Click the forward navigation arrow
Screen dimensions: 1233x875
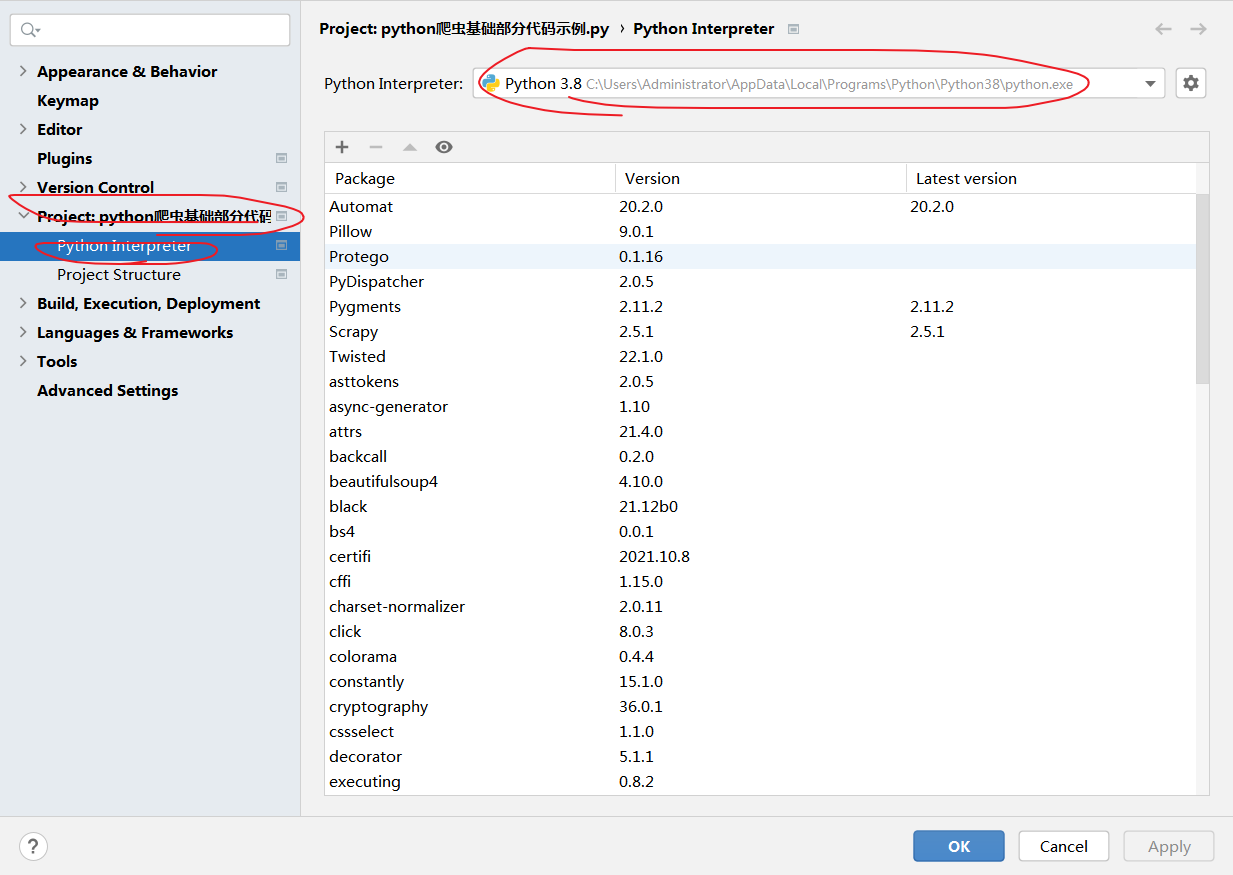tap(1198, 29)
